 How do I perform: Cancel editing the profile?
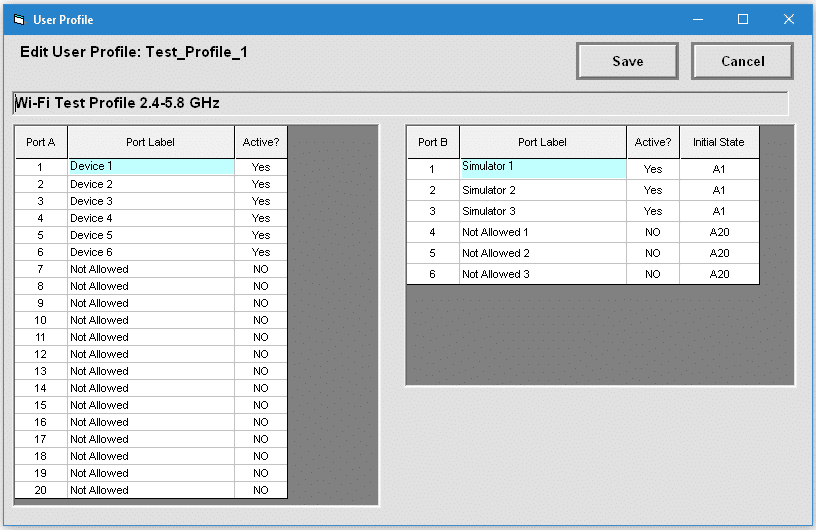click(x=742, y=61)
